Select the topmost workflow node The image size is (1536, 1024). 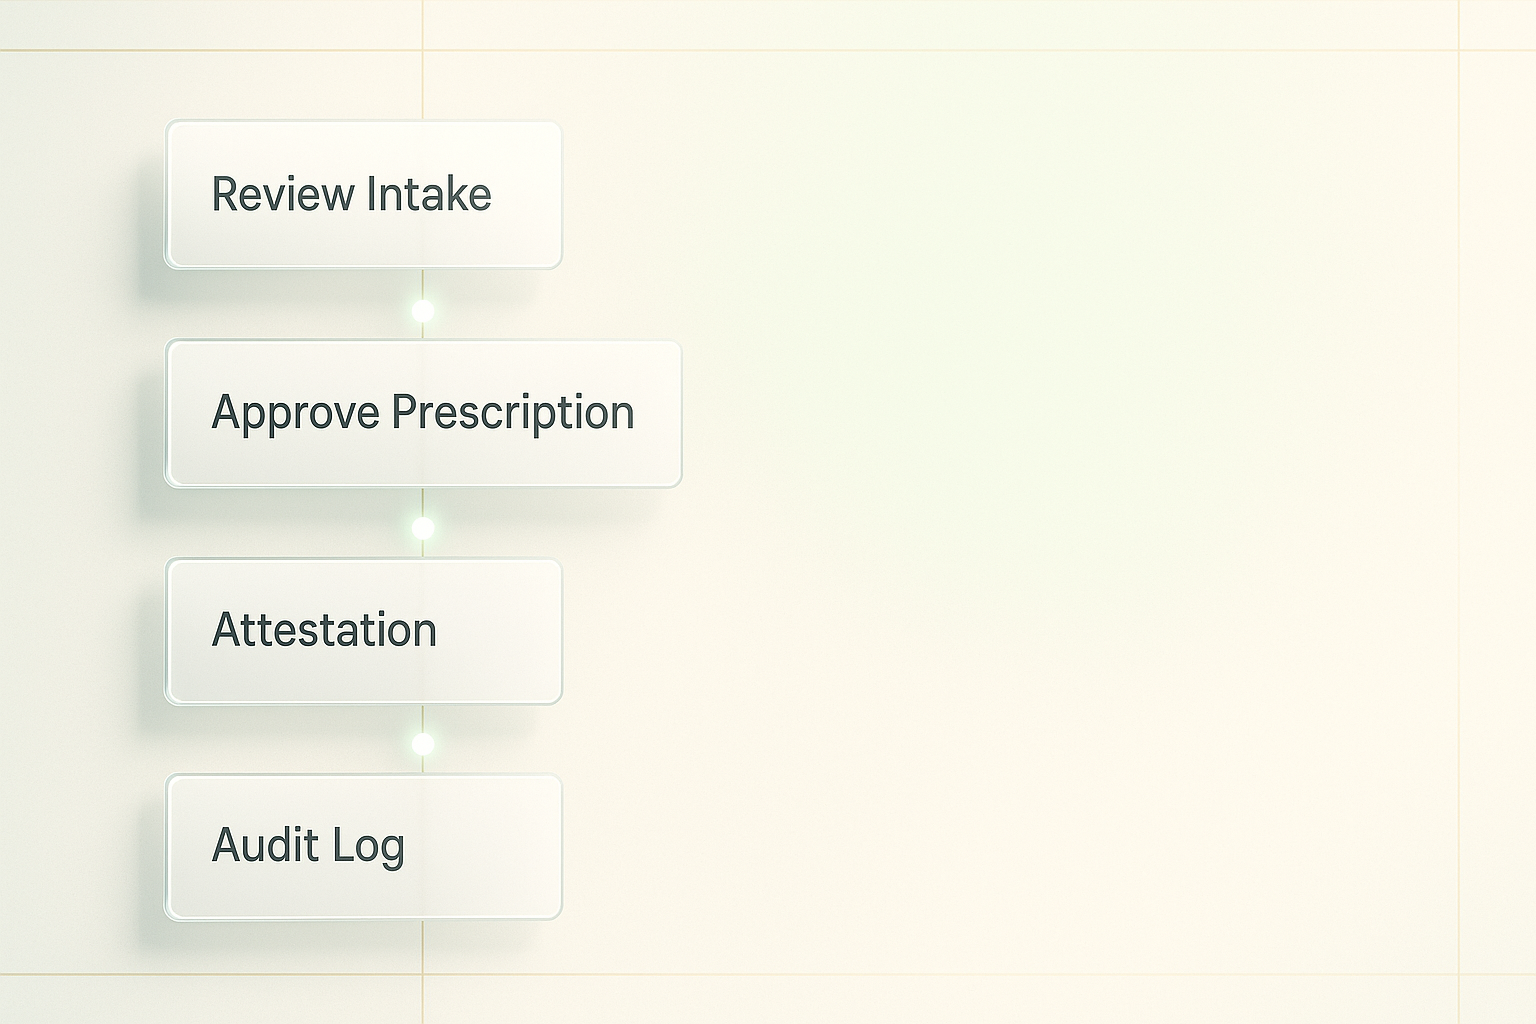[x=363, y=194]
